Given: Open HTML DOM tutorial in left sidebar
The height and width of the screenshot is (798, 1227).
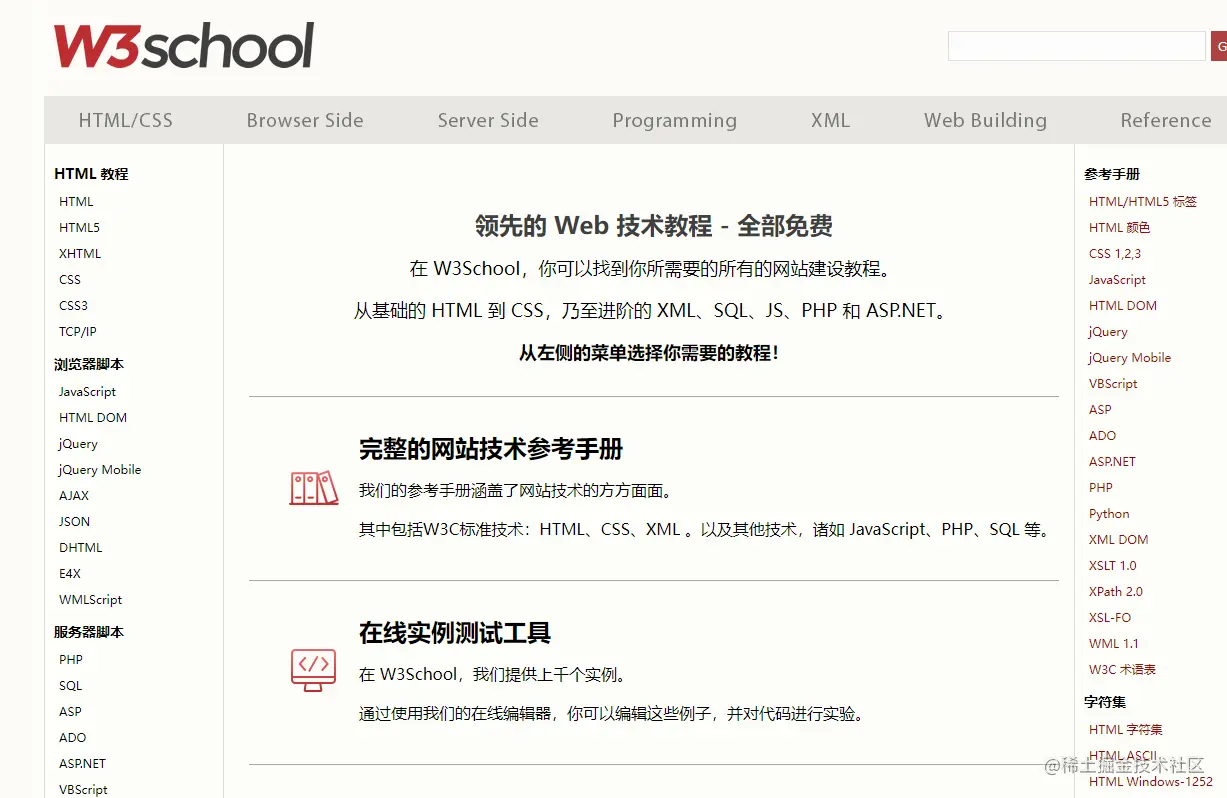Looking at the screenshot, I should click(93, 417).
